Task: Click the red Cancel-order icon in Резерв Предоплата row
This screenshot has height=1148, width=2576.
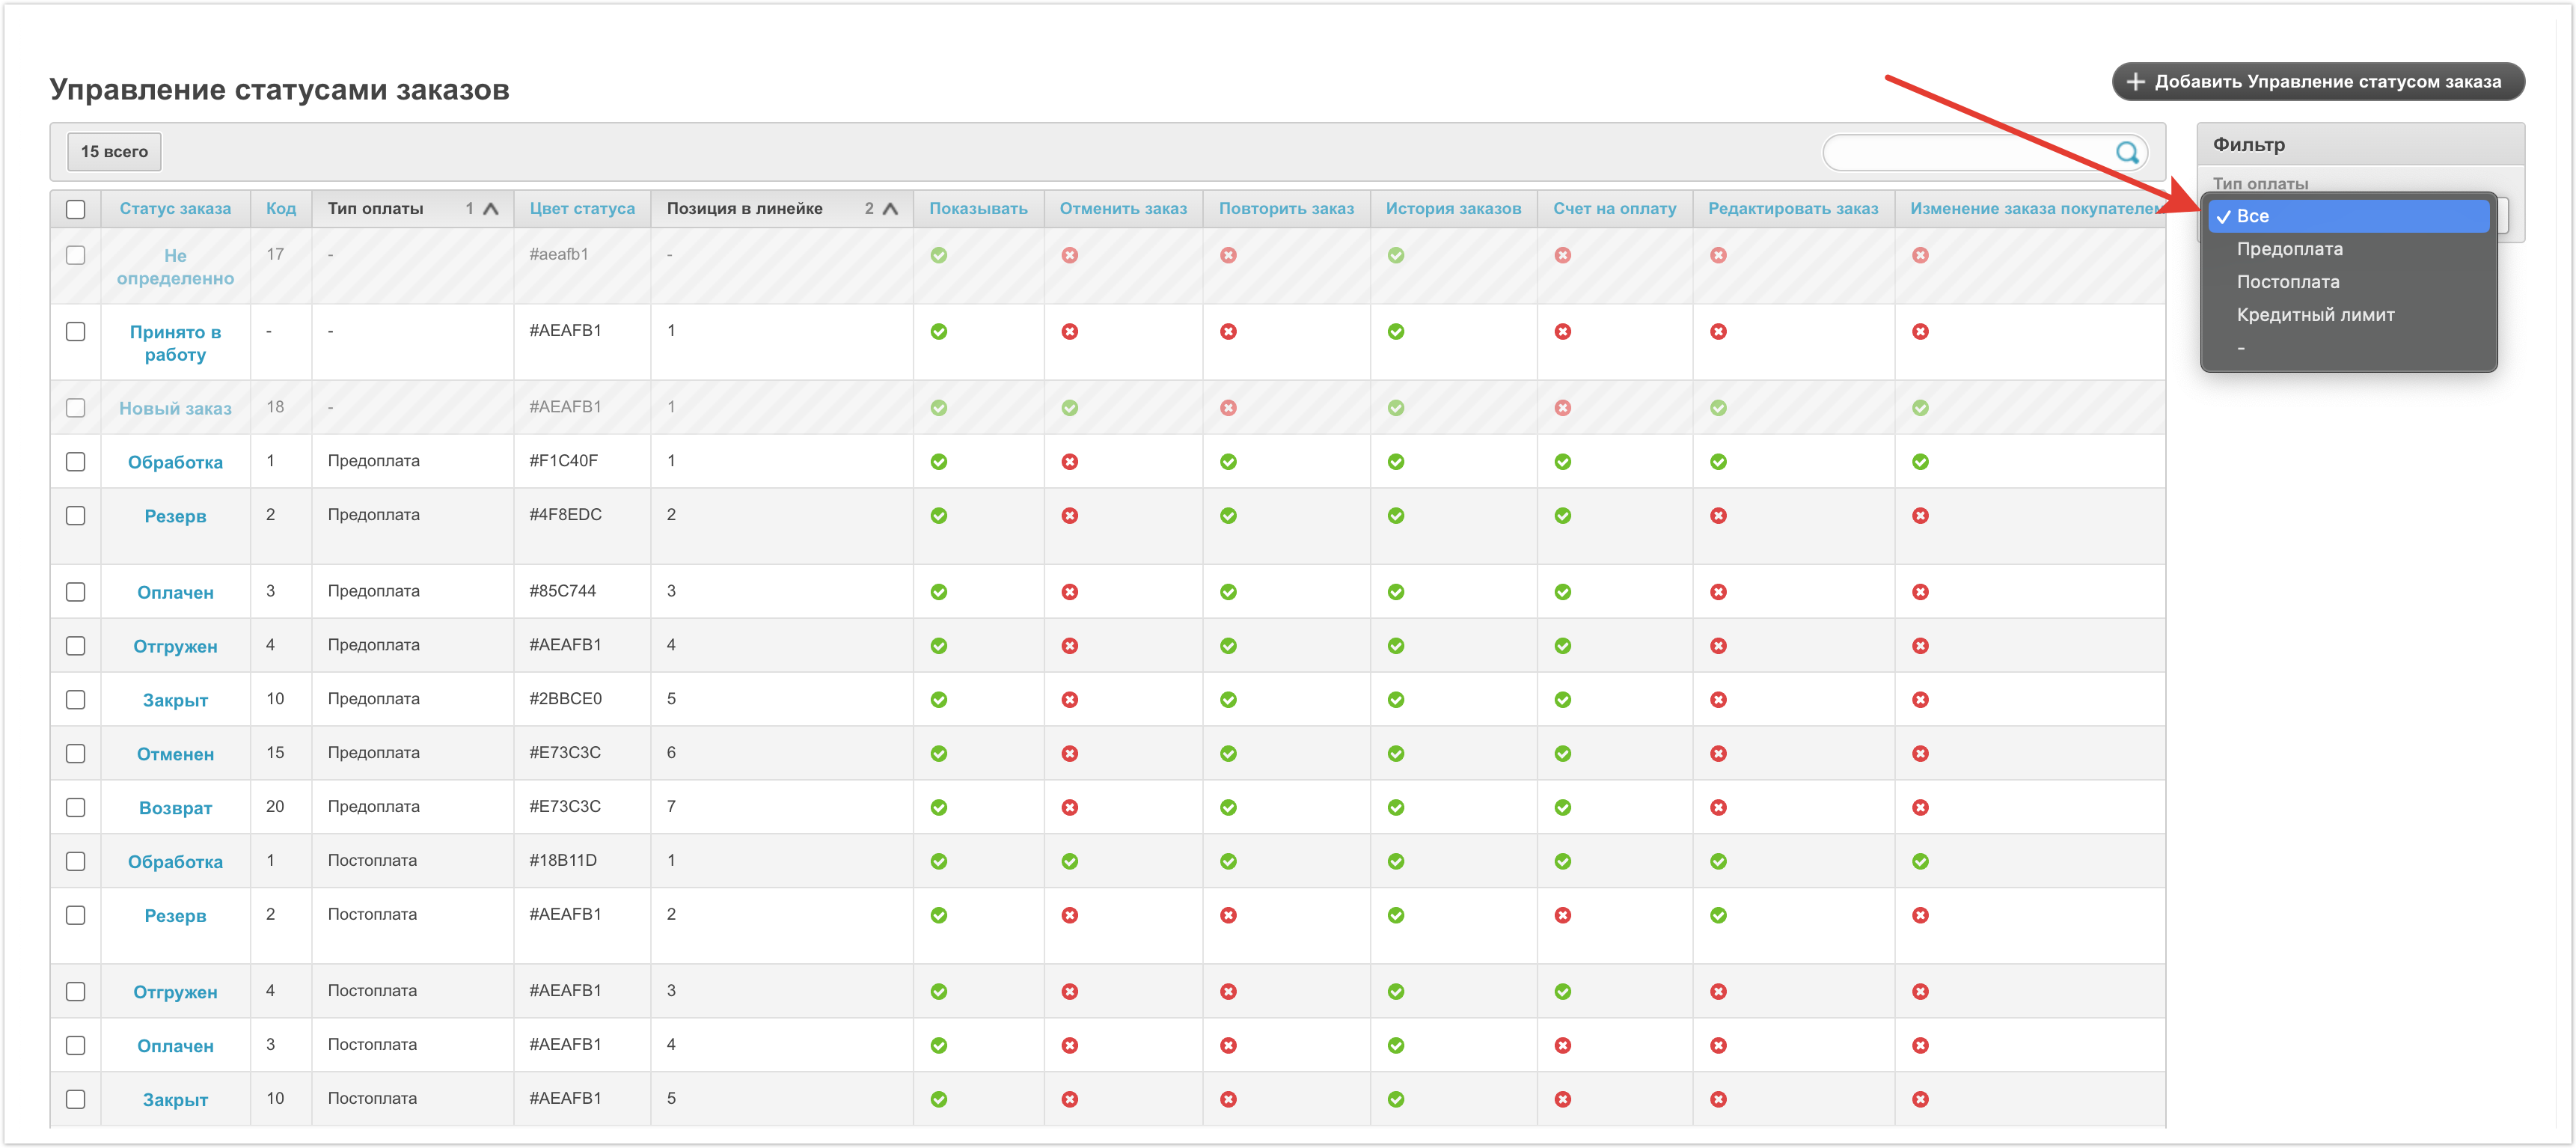Action: 1069,516
